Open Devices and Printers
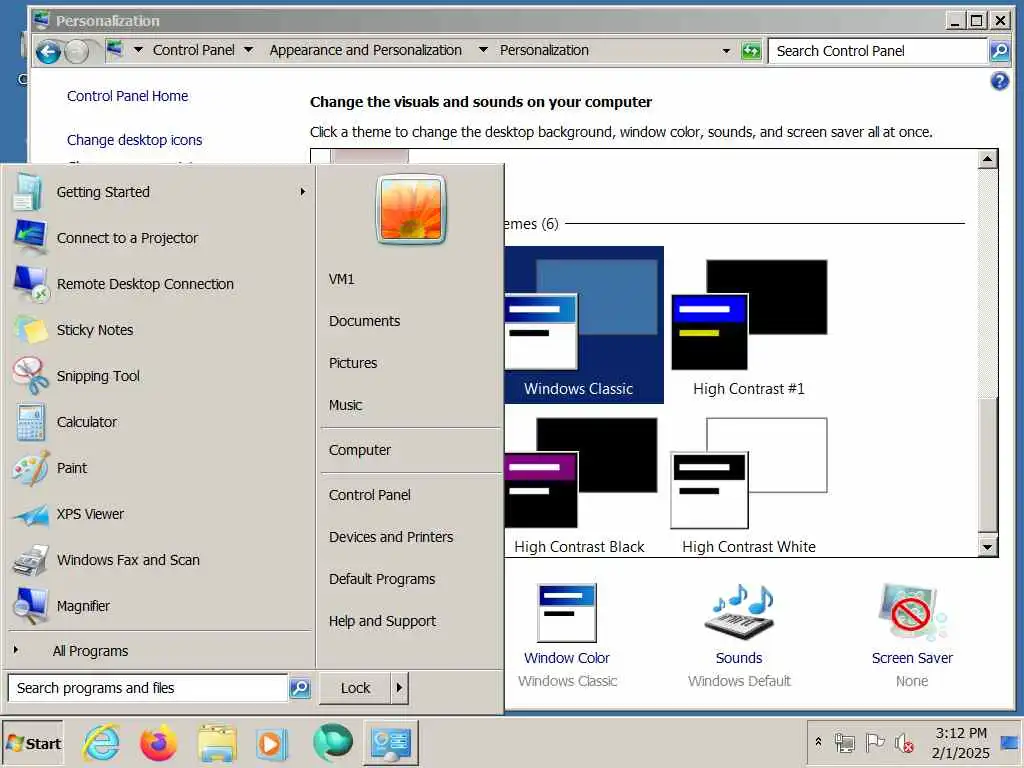This screenshot has height=768, width=1024. (x=411, y=537)
